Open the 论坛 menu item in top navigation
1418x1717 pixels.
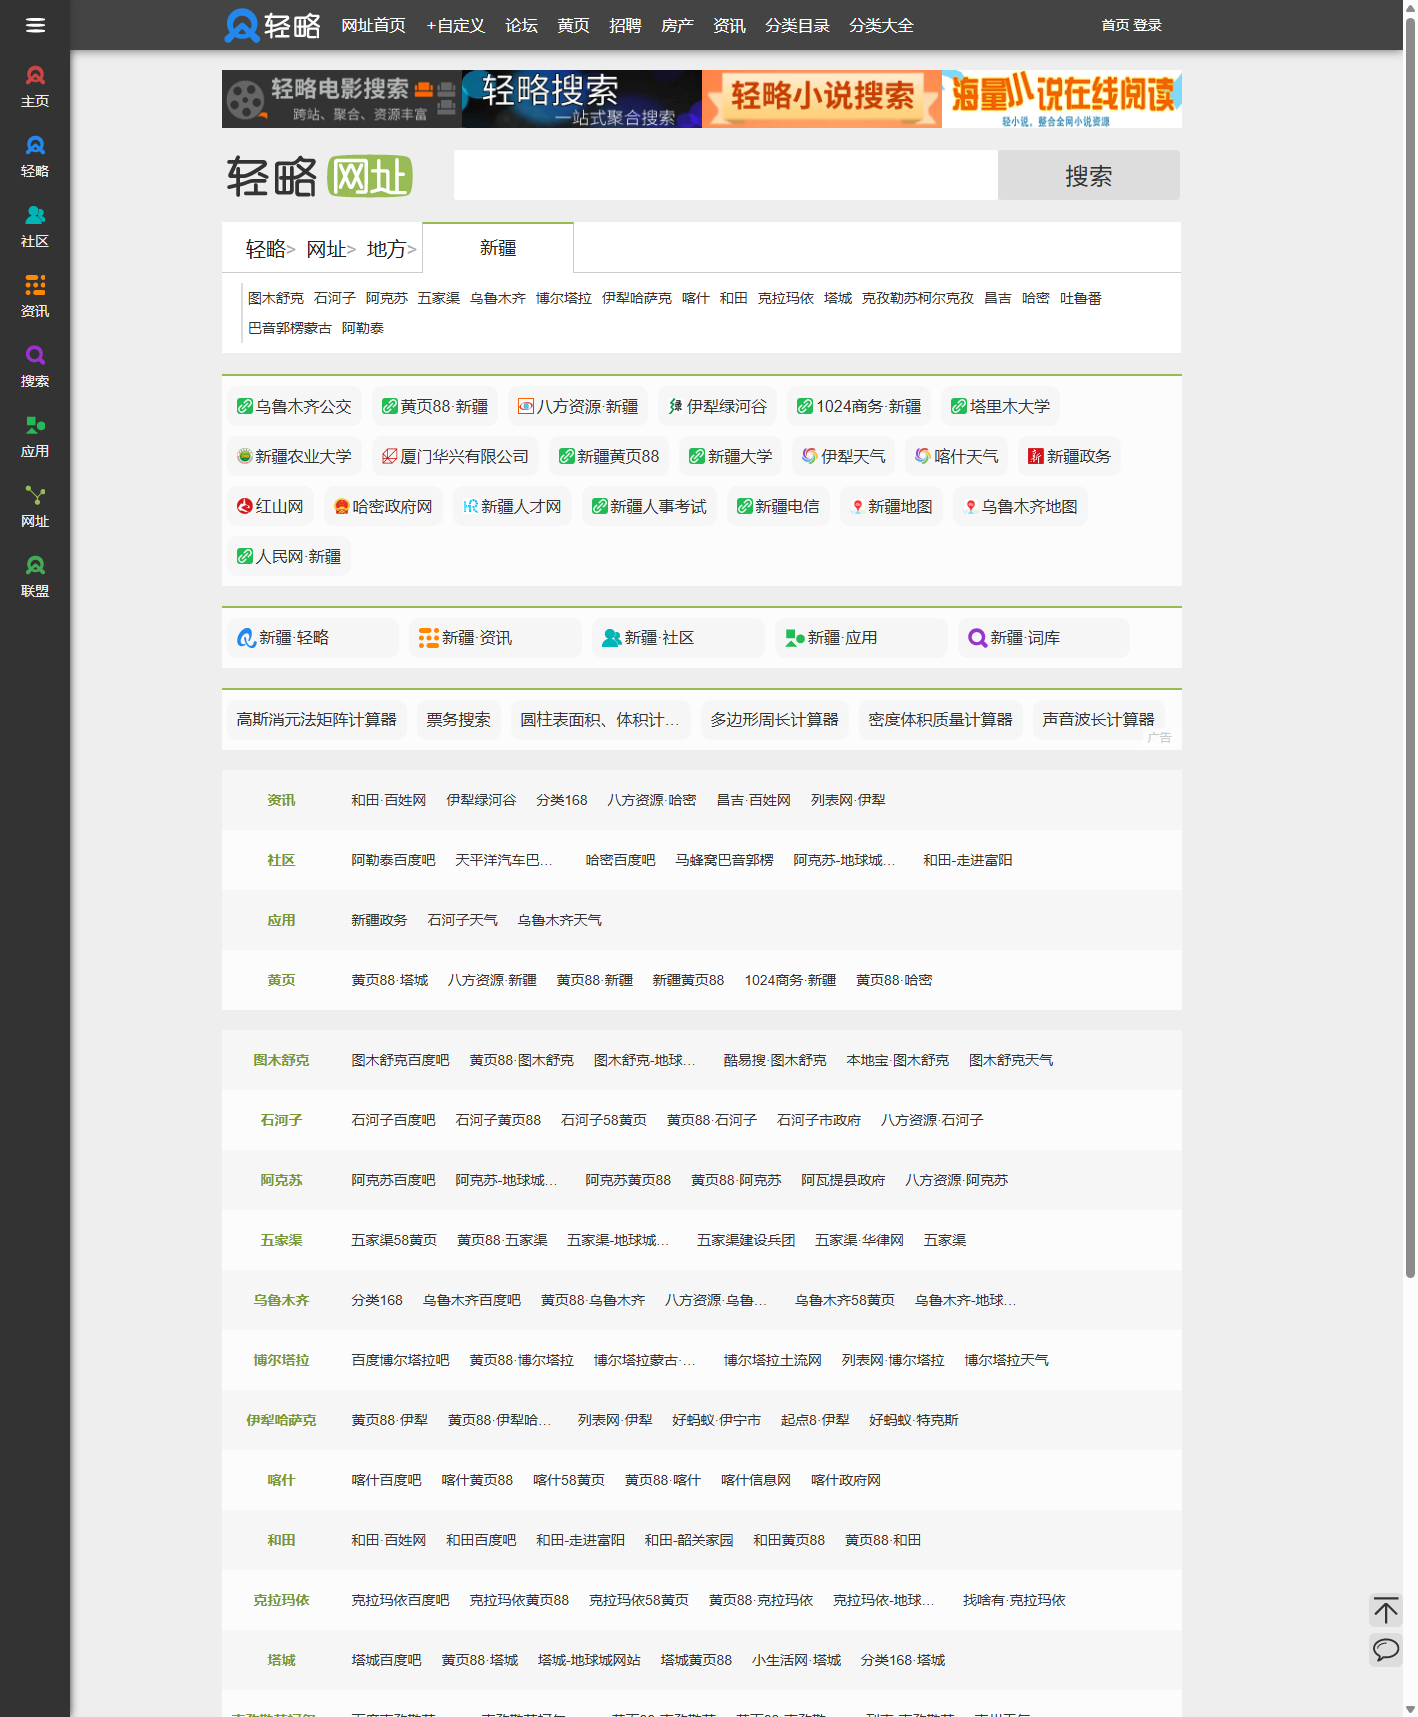tap(521, 25)
